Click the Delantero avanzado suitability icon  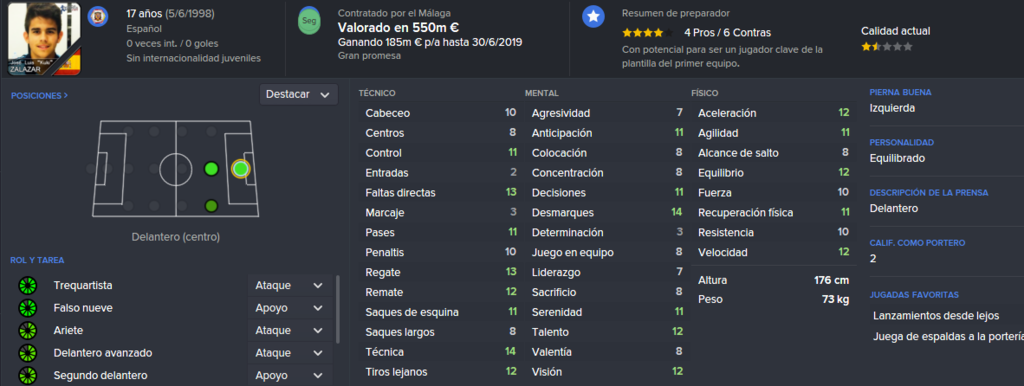tap(27, 353)
